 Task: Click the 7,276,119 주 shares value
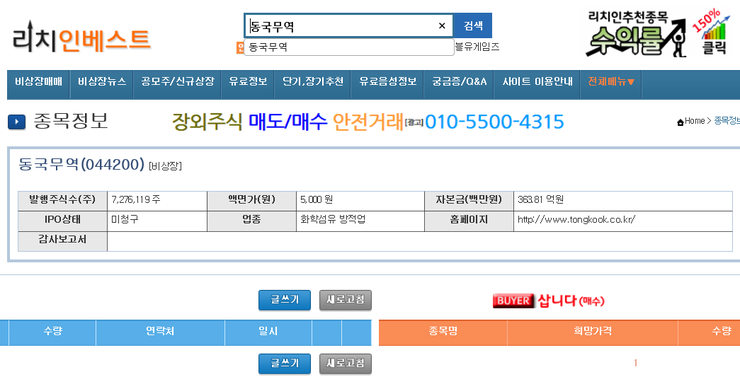[x=135, y=200]
